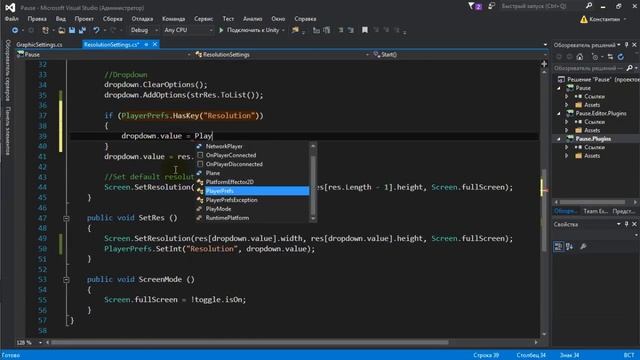Select the Pause.Plugins project node
The image size is (640, 360).
point(593,139)
